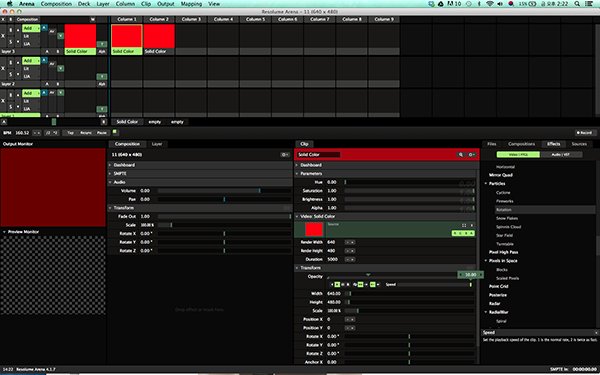Toggle the blue A auto-pilot button on layer 3
Viewport: 600px width, 375px height.
click(44, 28)
